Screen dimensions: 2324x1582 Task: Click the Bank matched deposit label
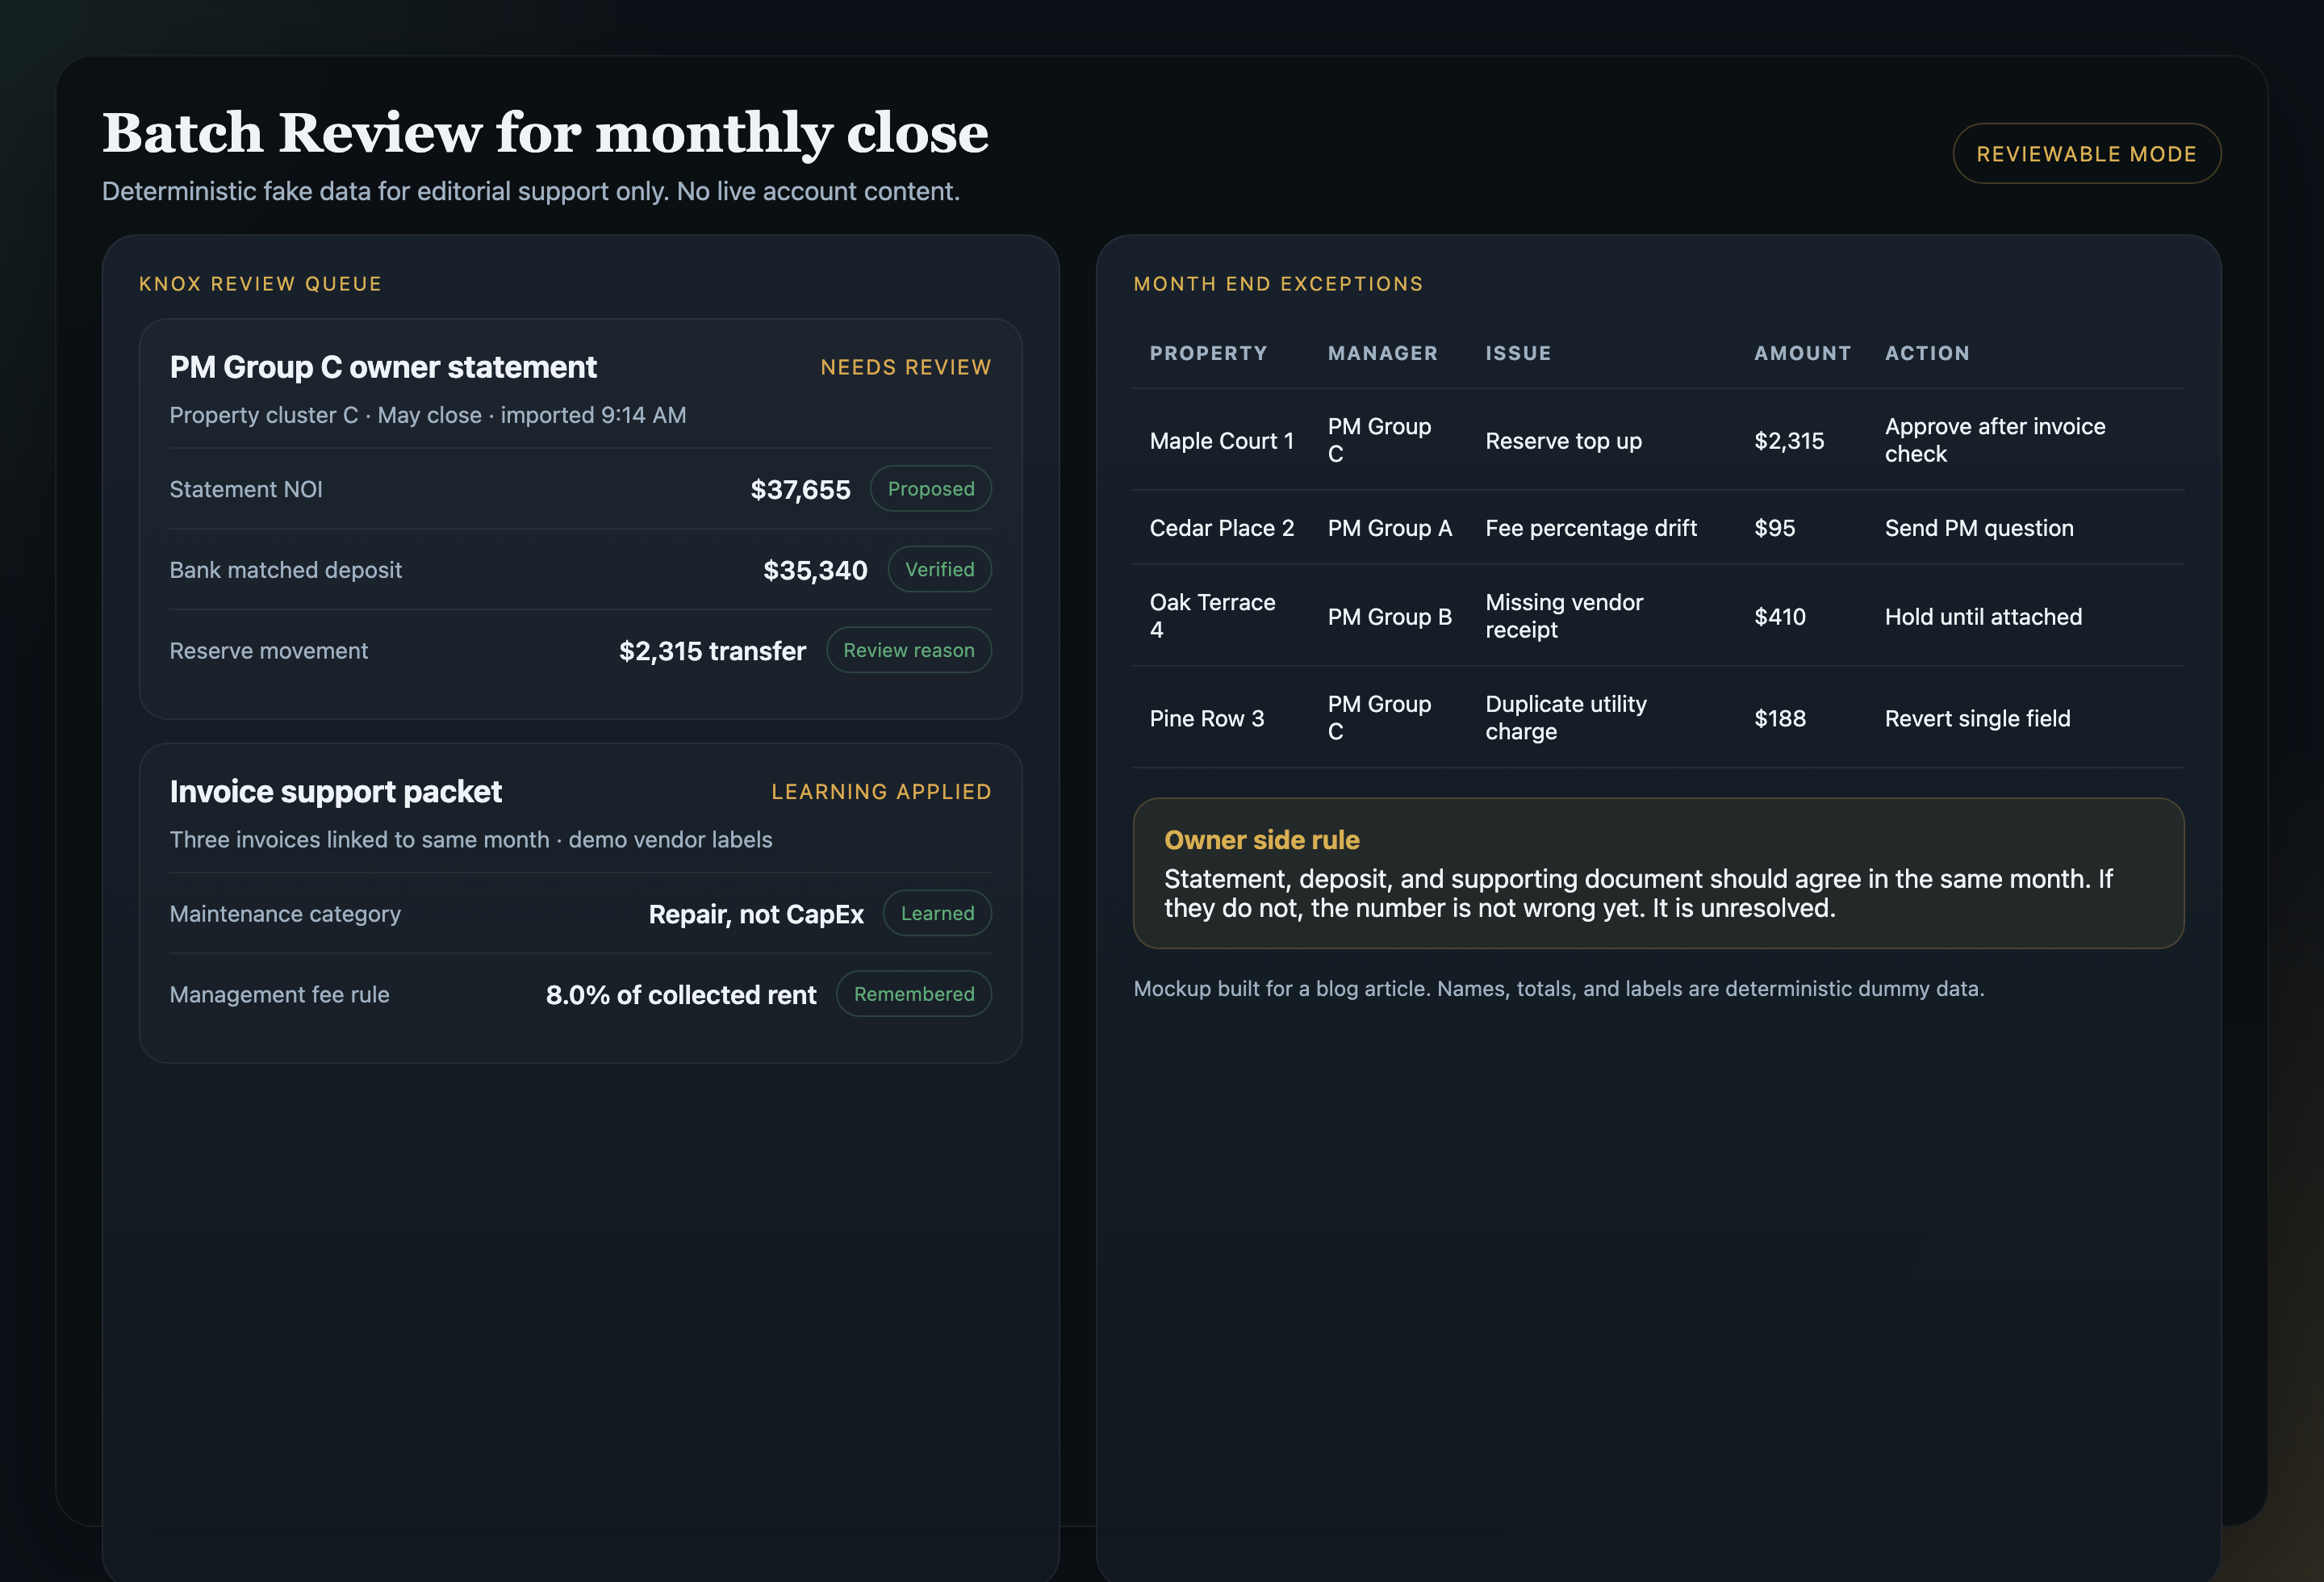286,570
